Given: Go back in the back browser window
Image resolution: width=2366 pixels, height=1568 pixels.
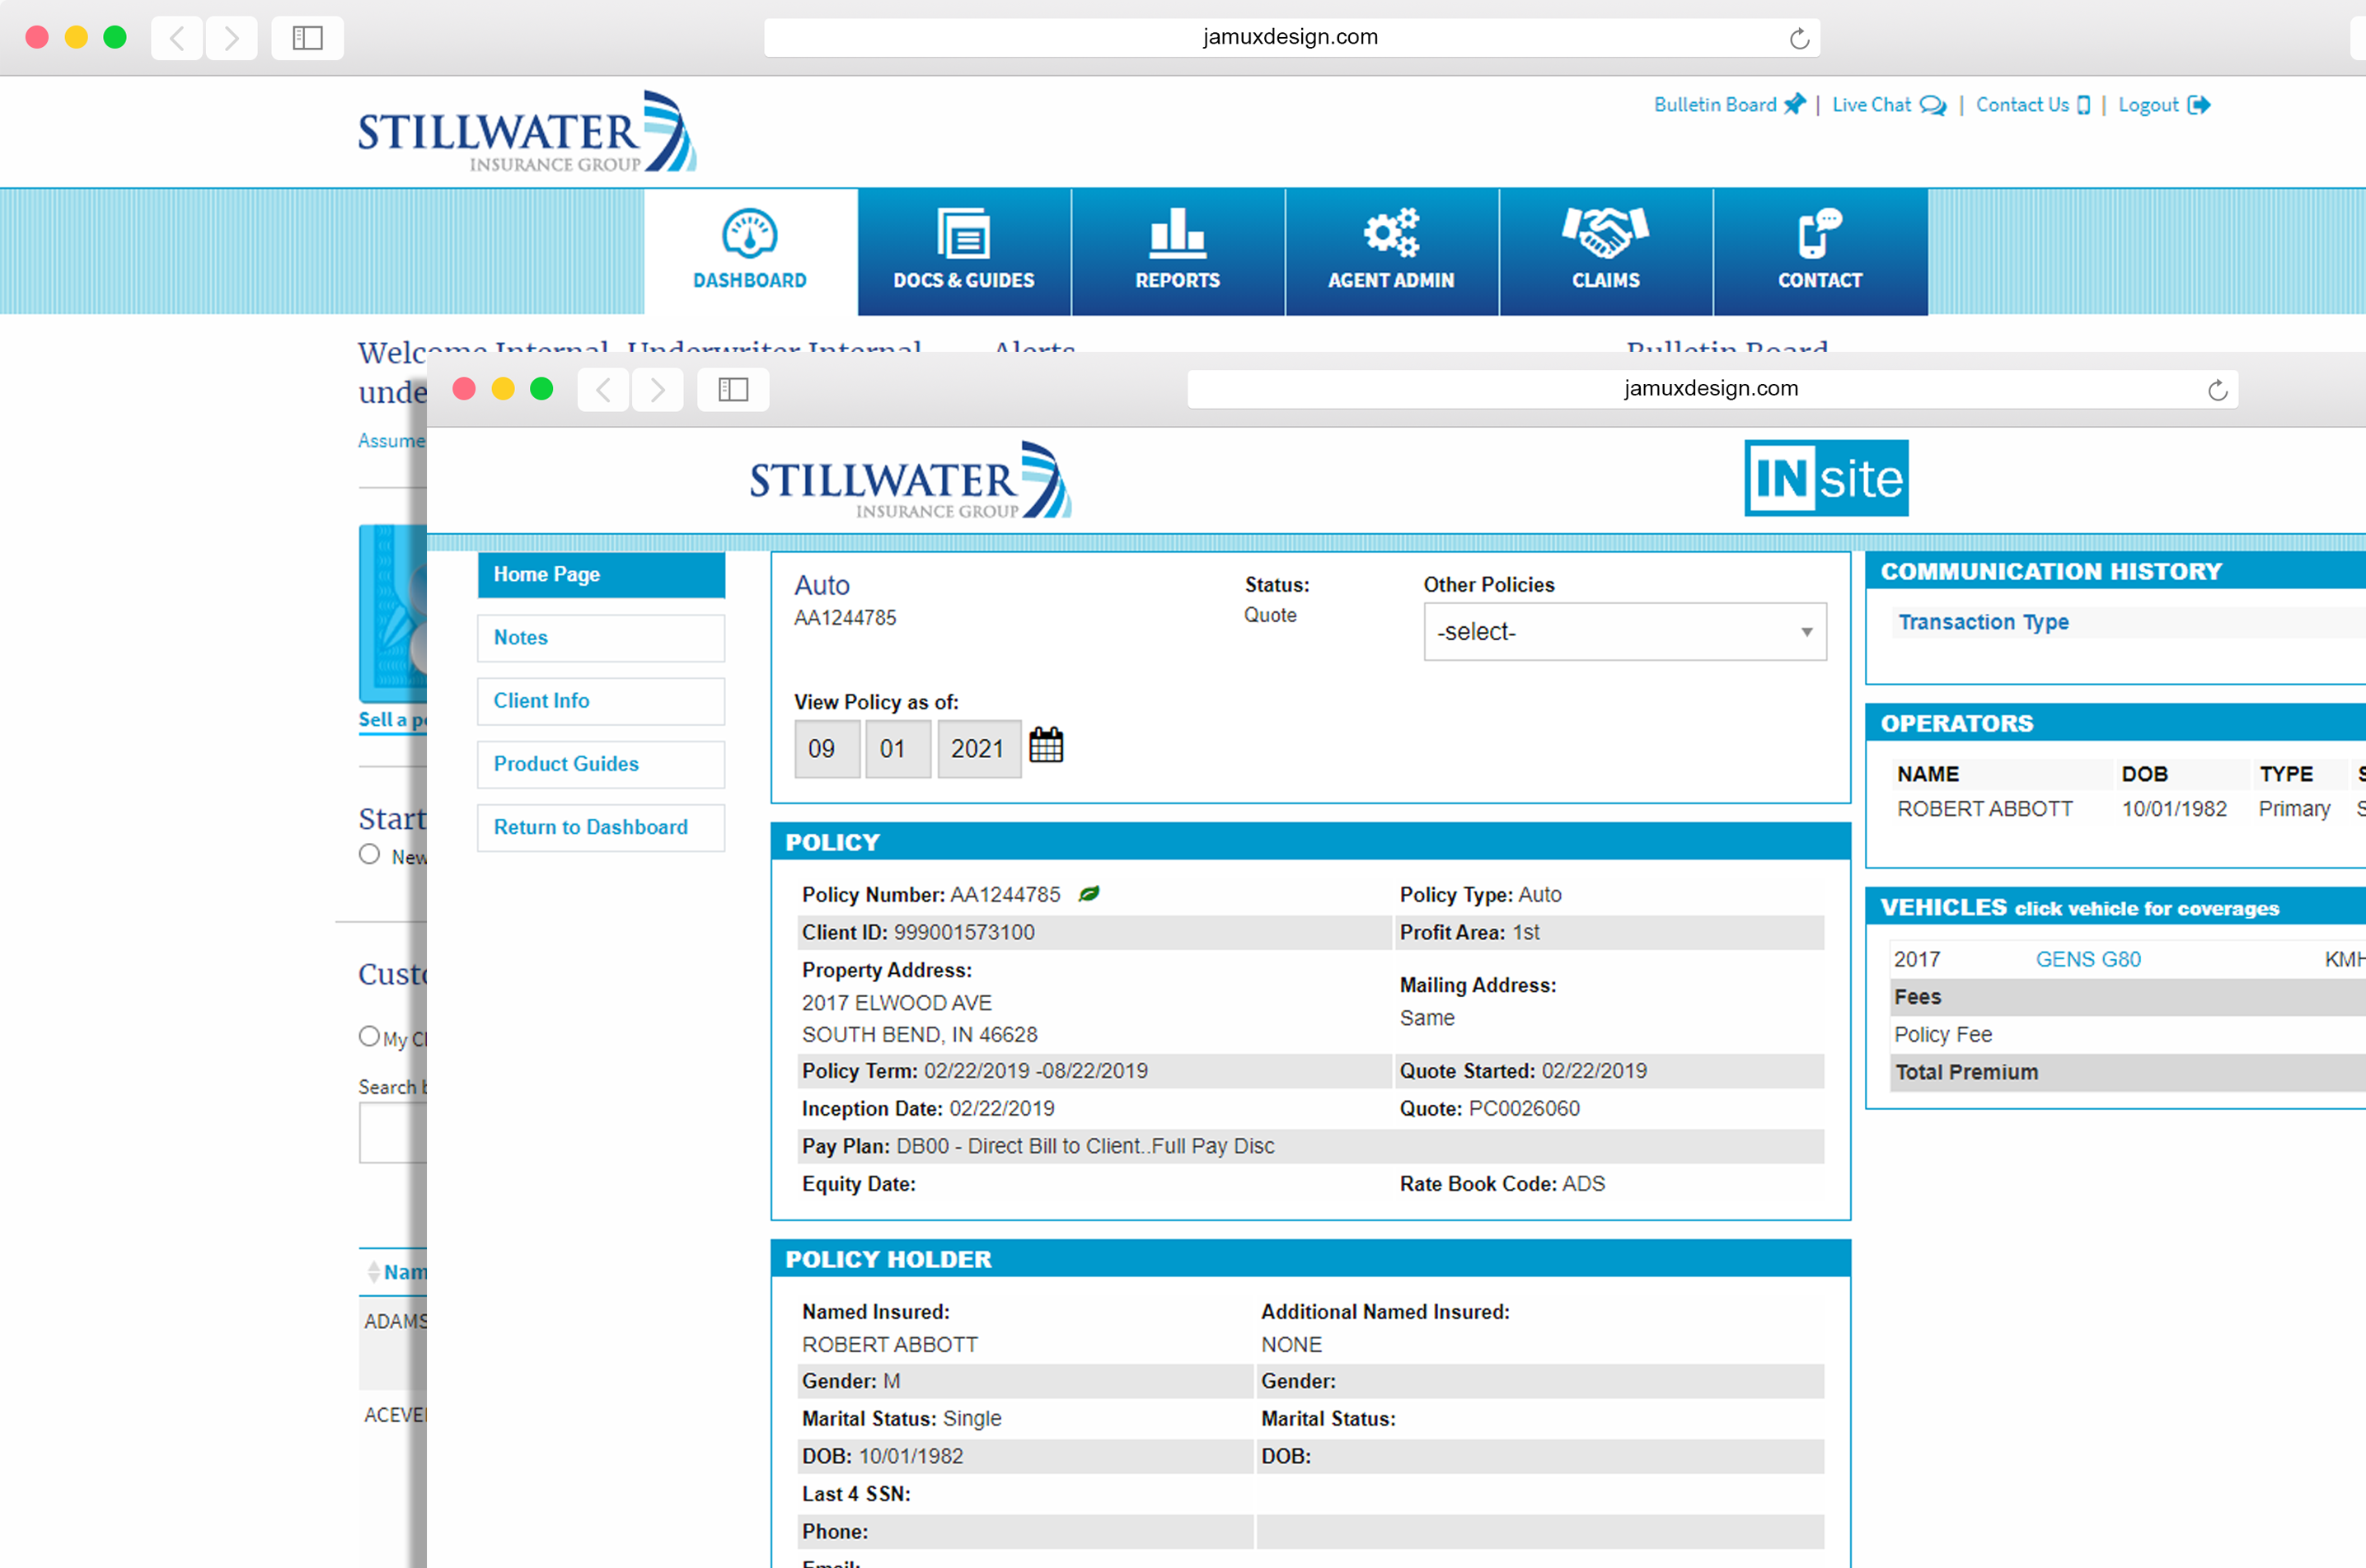Looking at the screenshot, I should (x=177, y=38).
